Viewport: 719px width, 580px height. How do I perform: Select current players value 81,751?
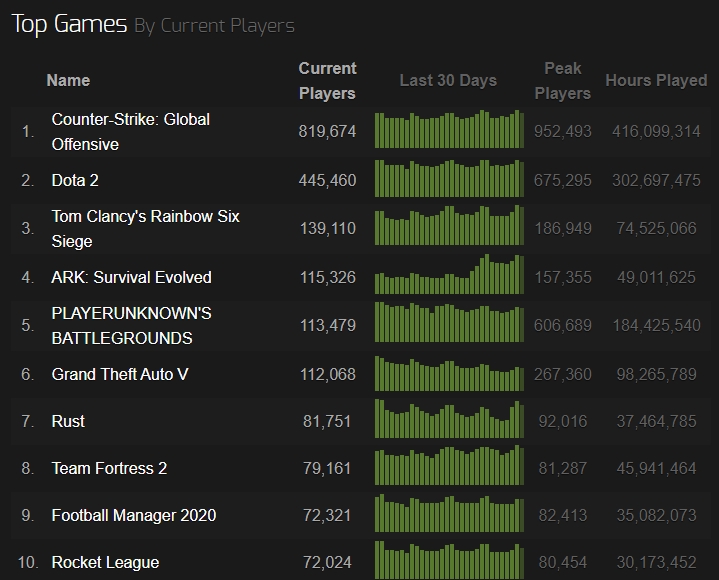coord(327,421)
